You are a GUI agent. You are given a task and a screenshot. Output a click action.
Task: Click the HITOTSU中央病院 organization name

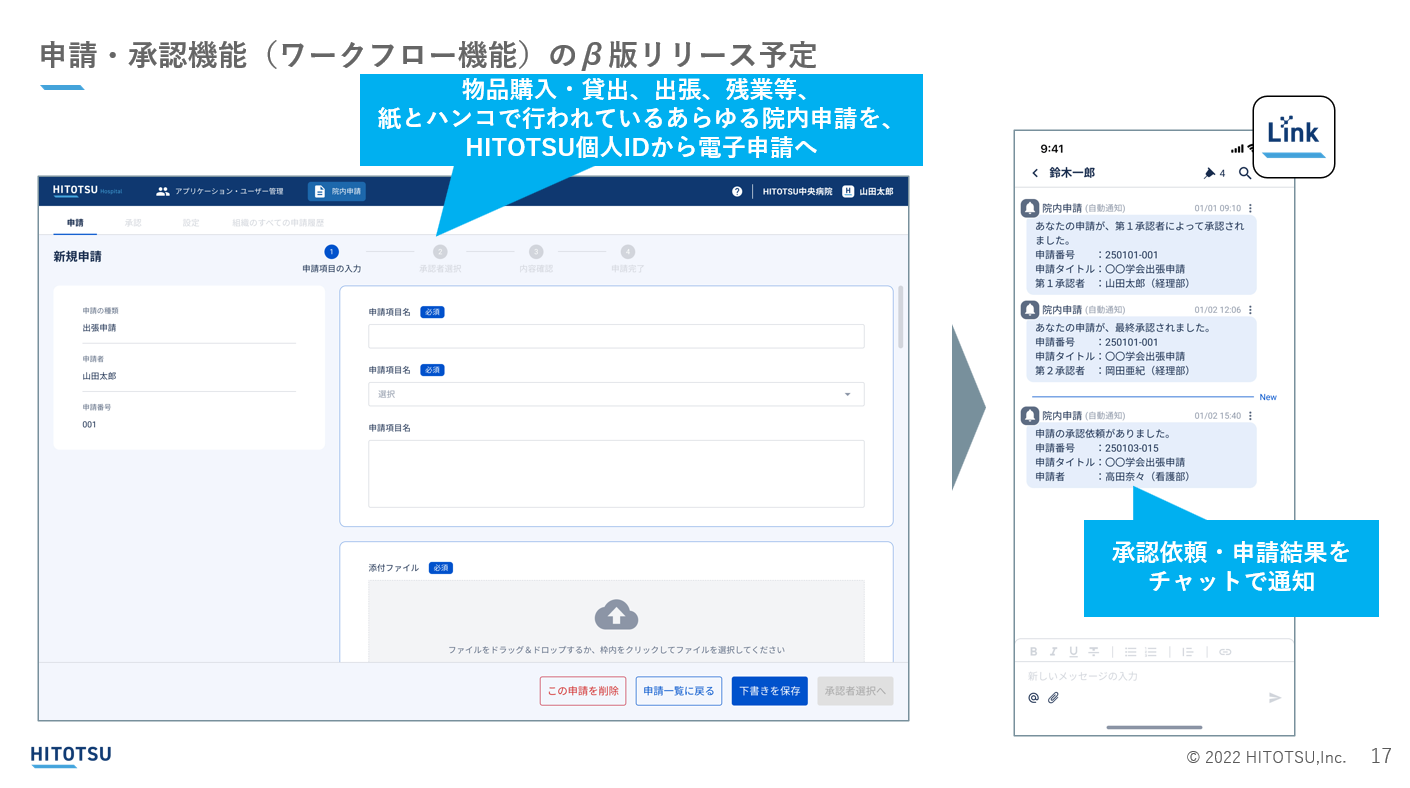[797, 191]
